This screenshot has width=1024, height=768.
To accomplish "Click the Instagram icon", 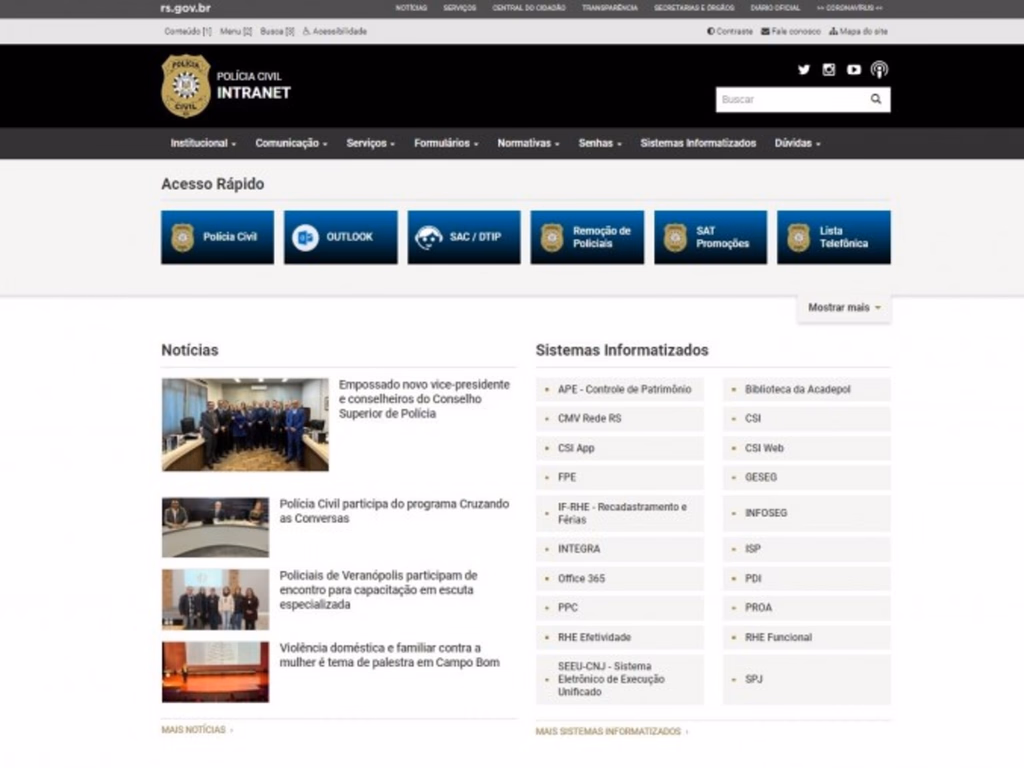I will (829, 70).
